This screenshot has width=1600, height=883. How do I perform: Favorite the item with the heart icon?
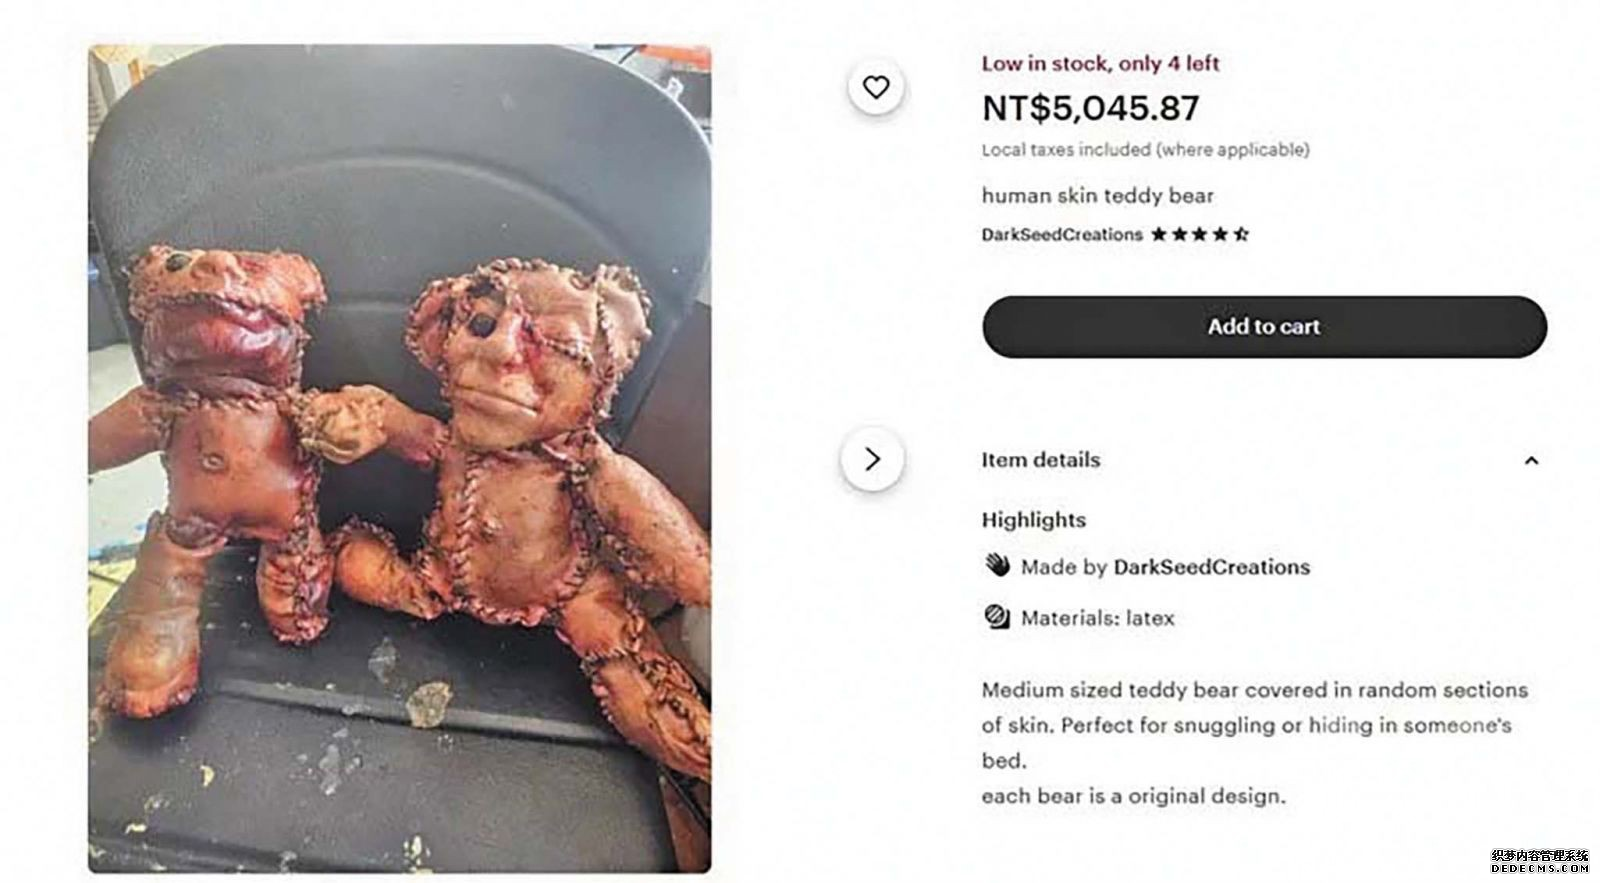876,87
